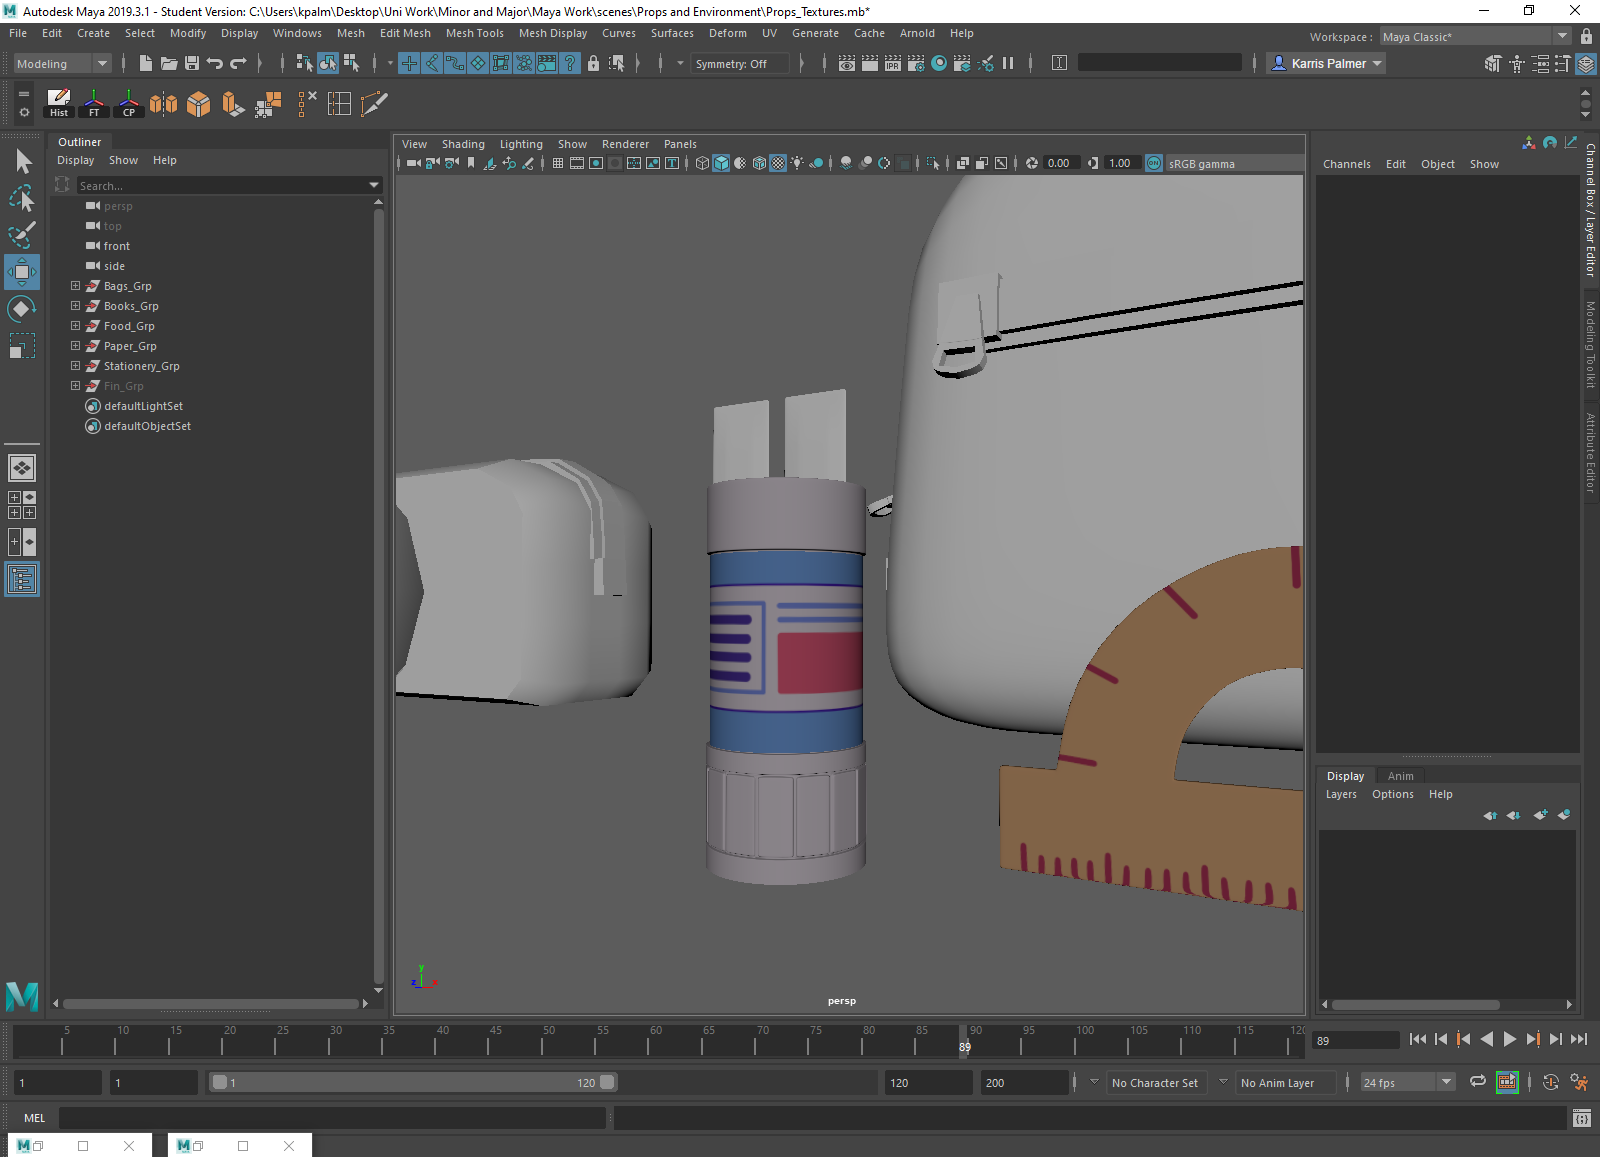Open the Modeling menu set dropdown
Viewport: 1600px width, 1157px height.
(x=62, y=63)
